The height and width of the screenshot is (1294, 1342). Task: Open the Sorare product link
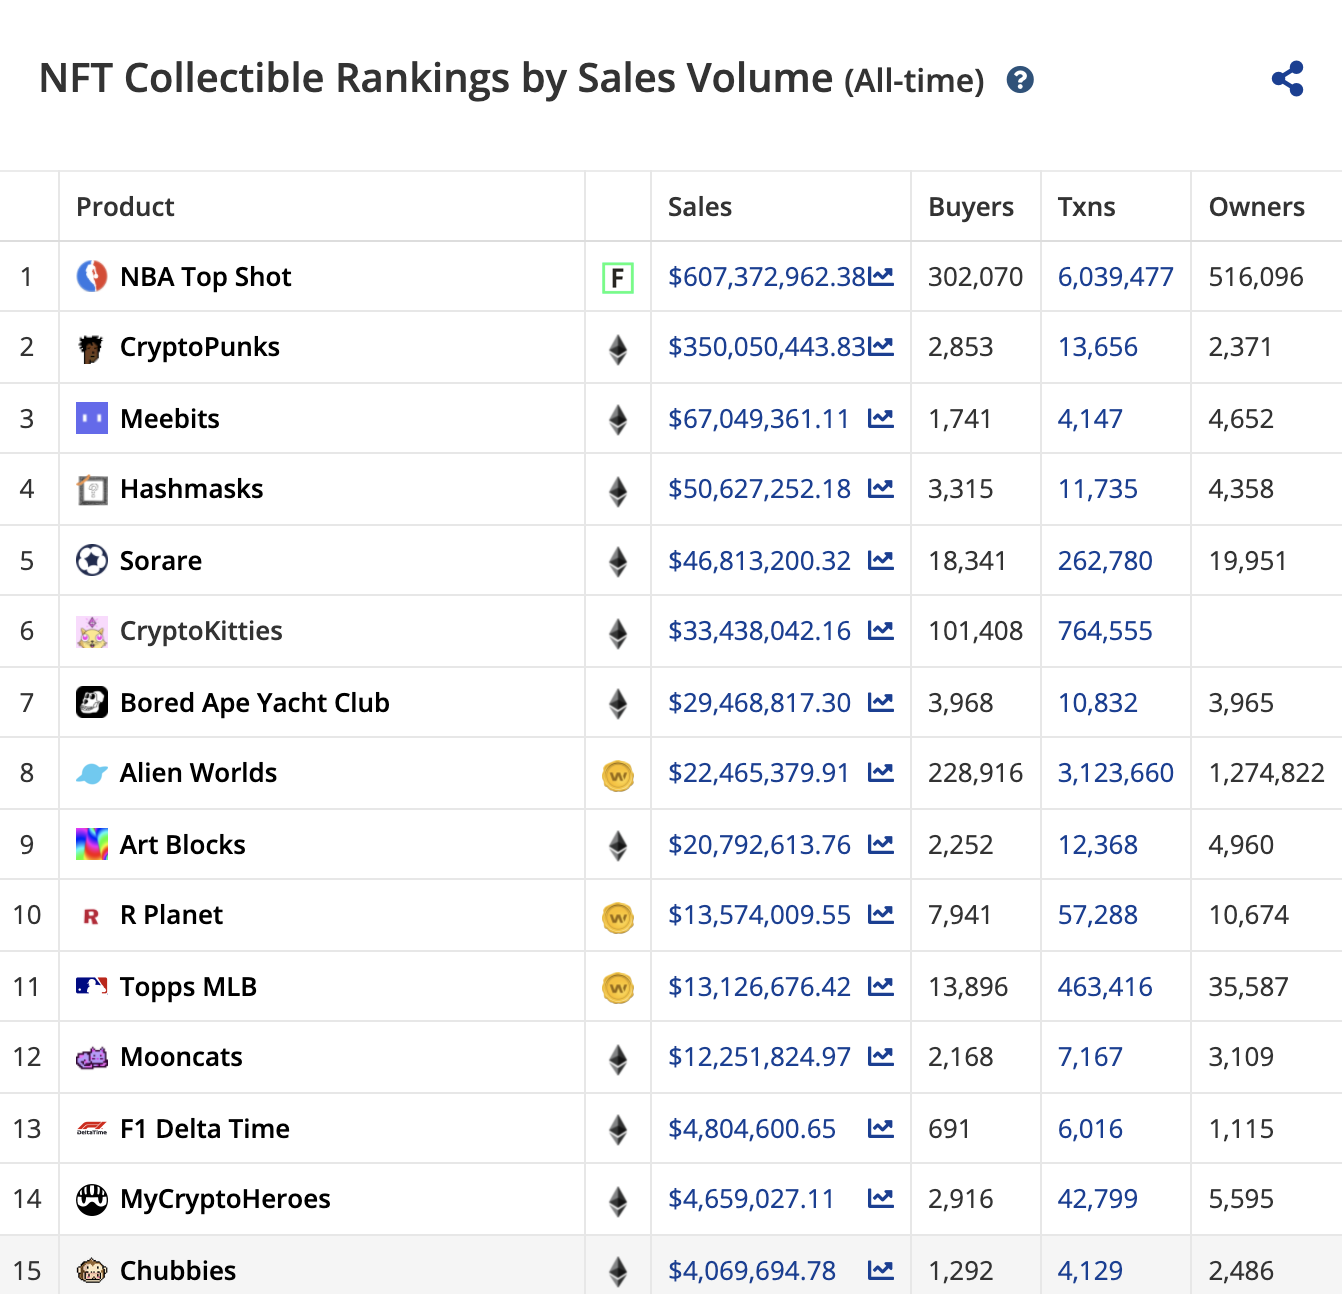click(161, 561)
